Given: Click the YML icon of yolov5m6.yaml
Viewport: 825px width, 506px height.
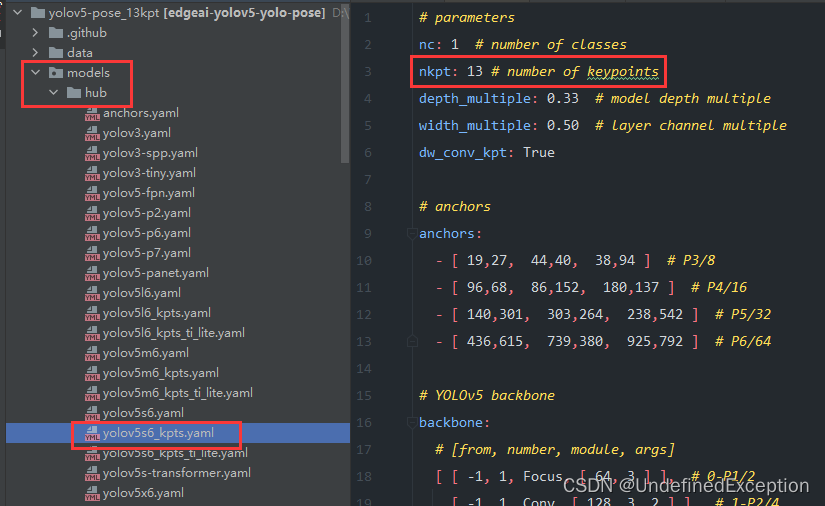Looking at the screenshot, I should point(92,353).
